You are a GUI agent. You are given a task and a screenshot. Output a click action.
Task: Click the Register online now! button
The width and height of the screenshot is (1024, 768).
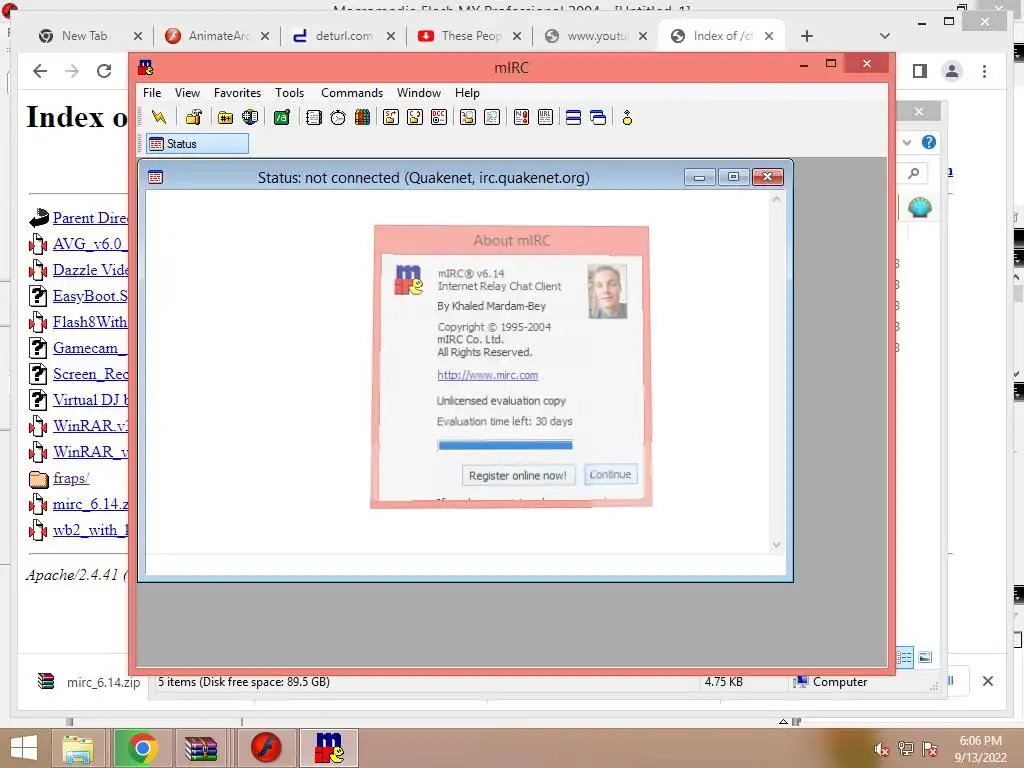(518, 475)
